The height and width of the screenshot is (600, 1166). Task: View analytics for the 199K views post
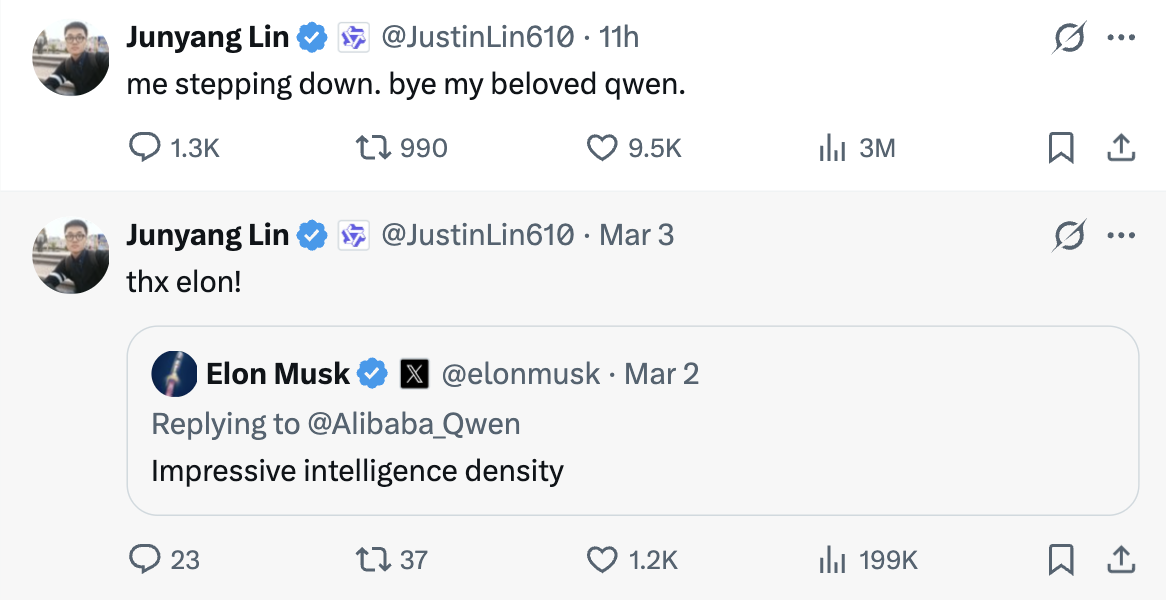pos(833,559)
